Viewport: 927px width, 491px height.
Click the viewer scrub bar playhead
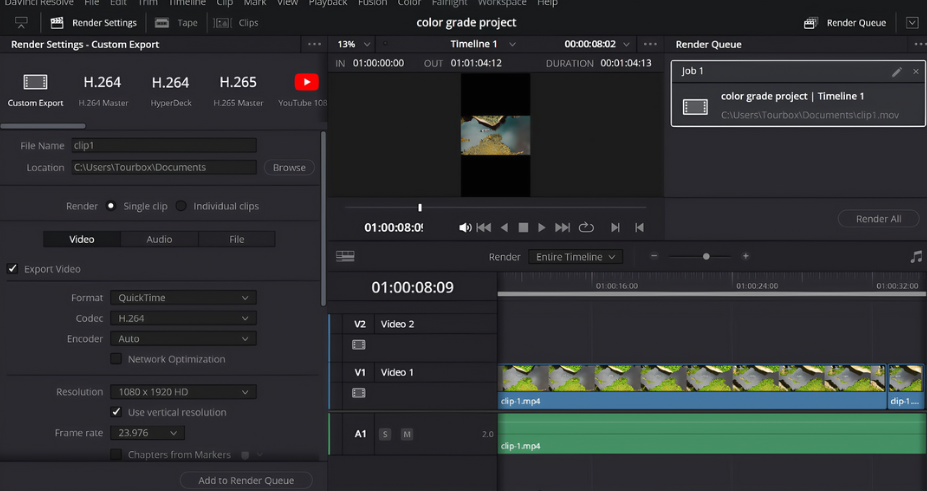point(420,207)
